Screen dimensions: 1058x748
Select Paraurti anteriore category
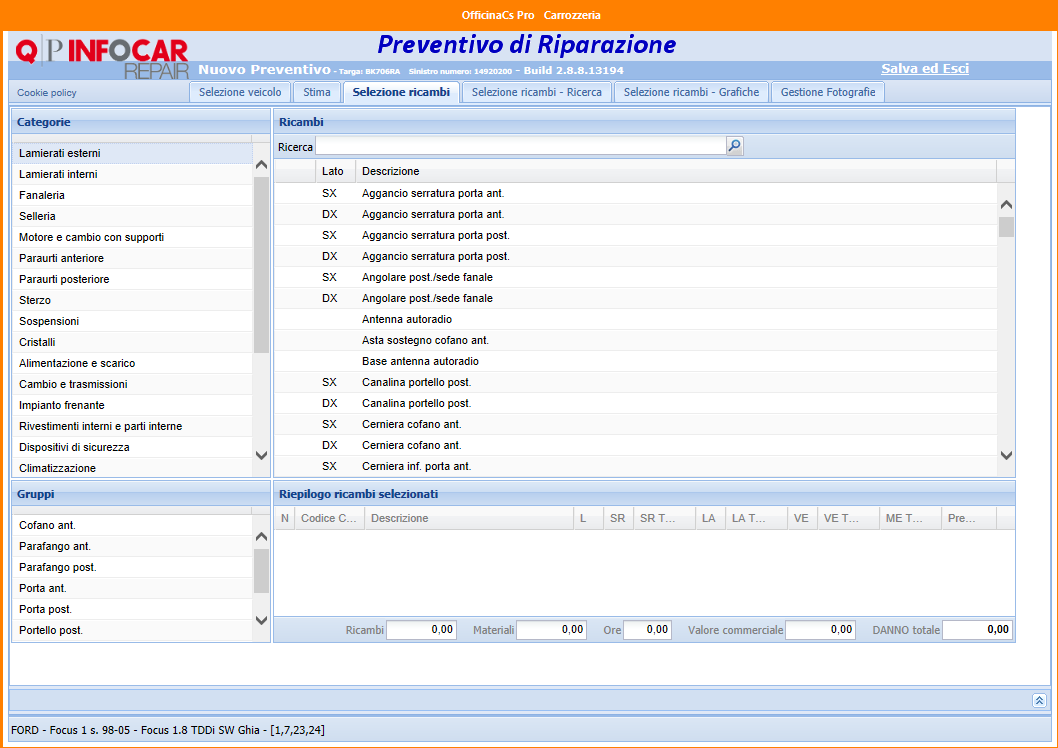tap(132, 258)
